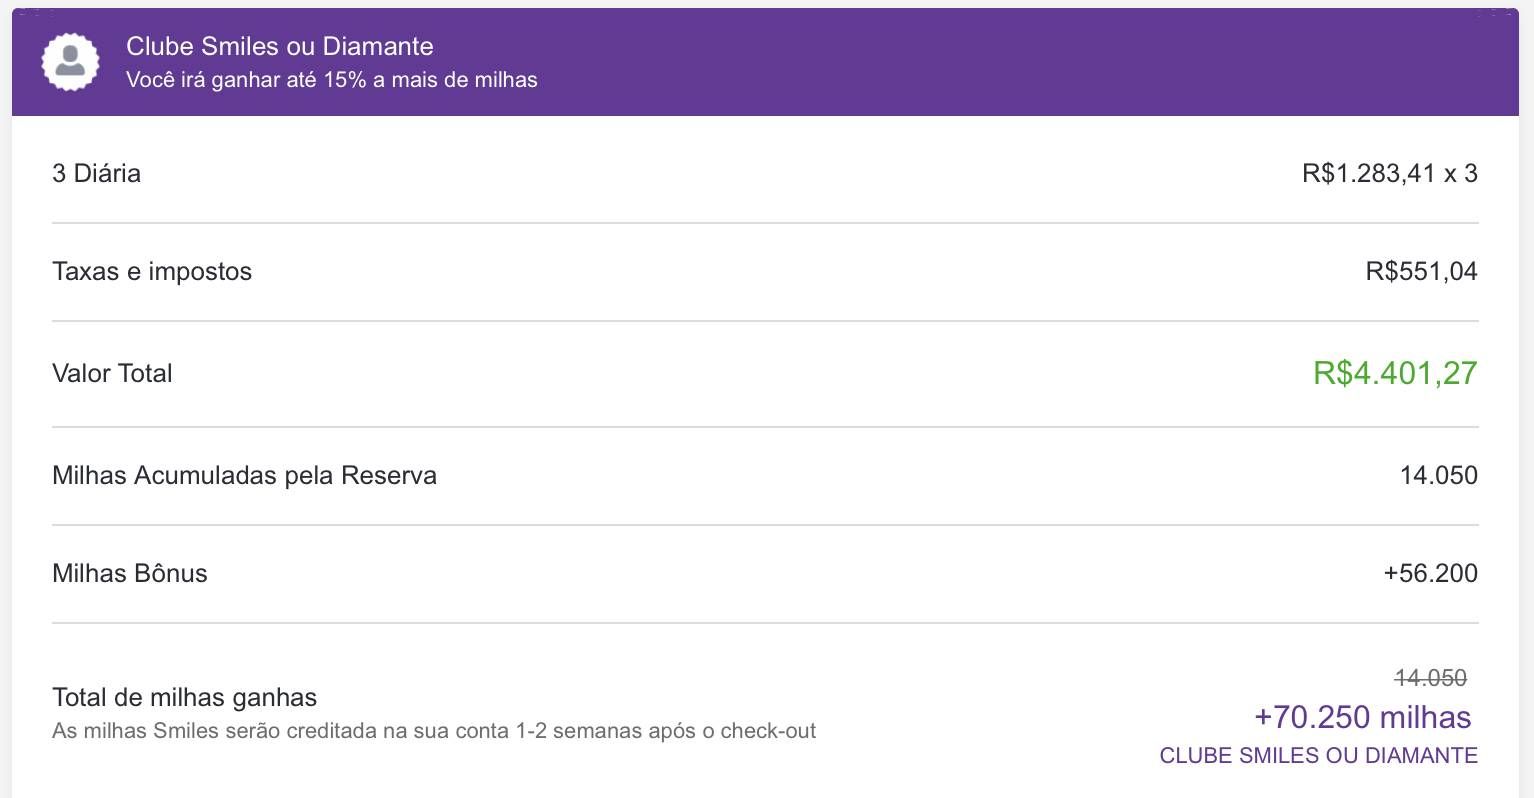Click the Milhas Bônus label
This screenshot has height=798, width=1534.
[130, 573]
